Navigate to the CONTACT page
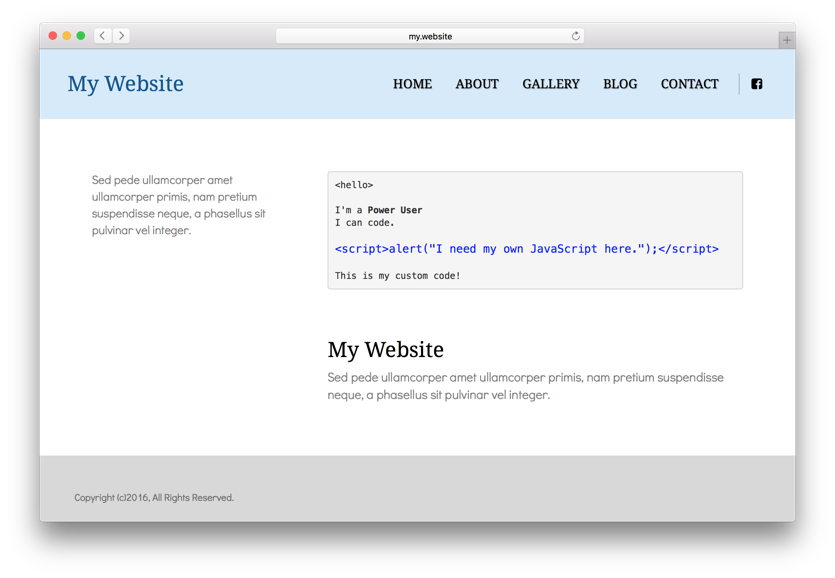835x578 pixels. point(690,84)
